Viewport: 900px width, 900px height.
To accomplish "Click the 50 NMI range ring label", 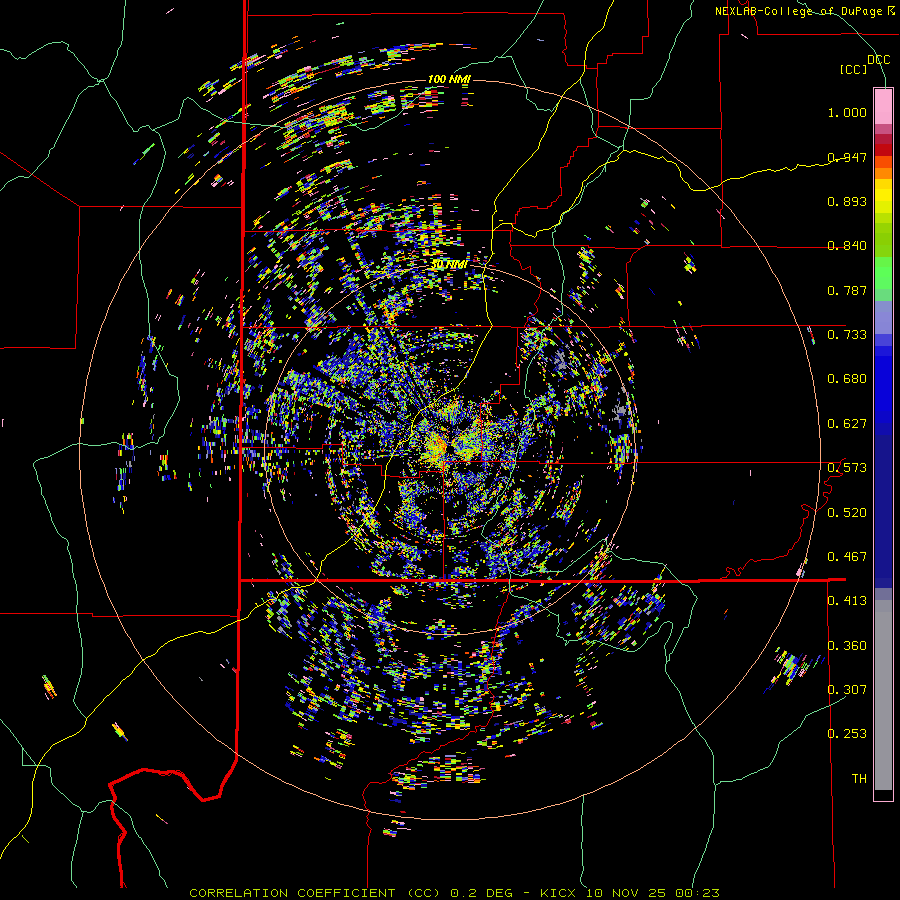I will 449,265.
